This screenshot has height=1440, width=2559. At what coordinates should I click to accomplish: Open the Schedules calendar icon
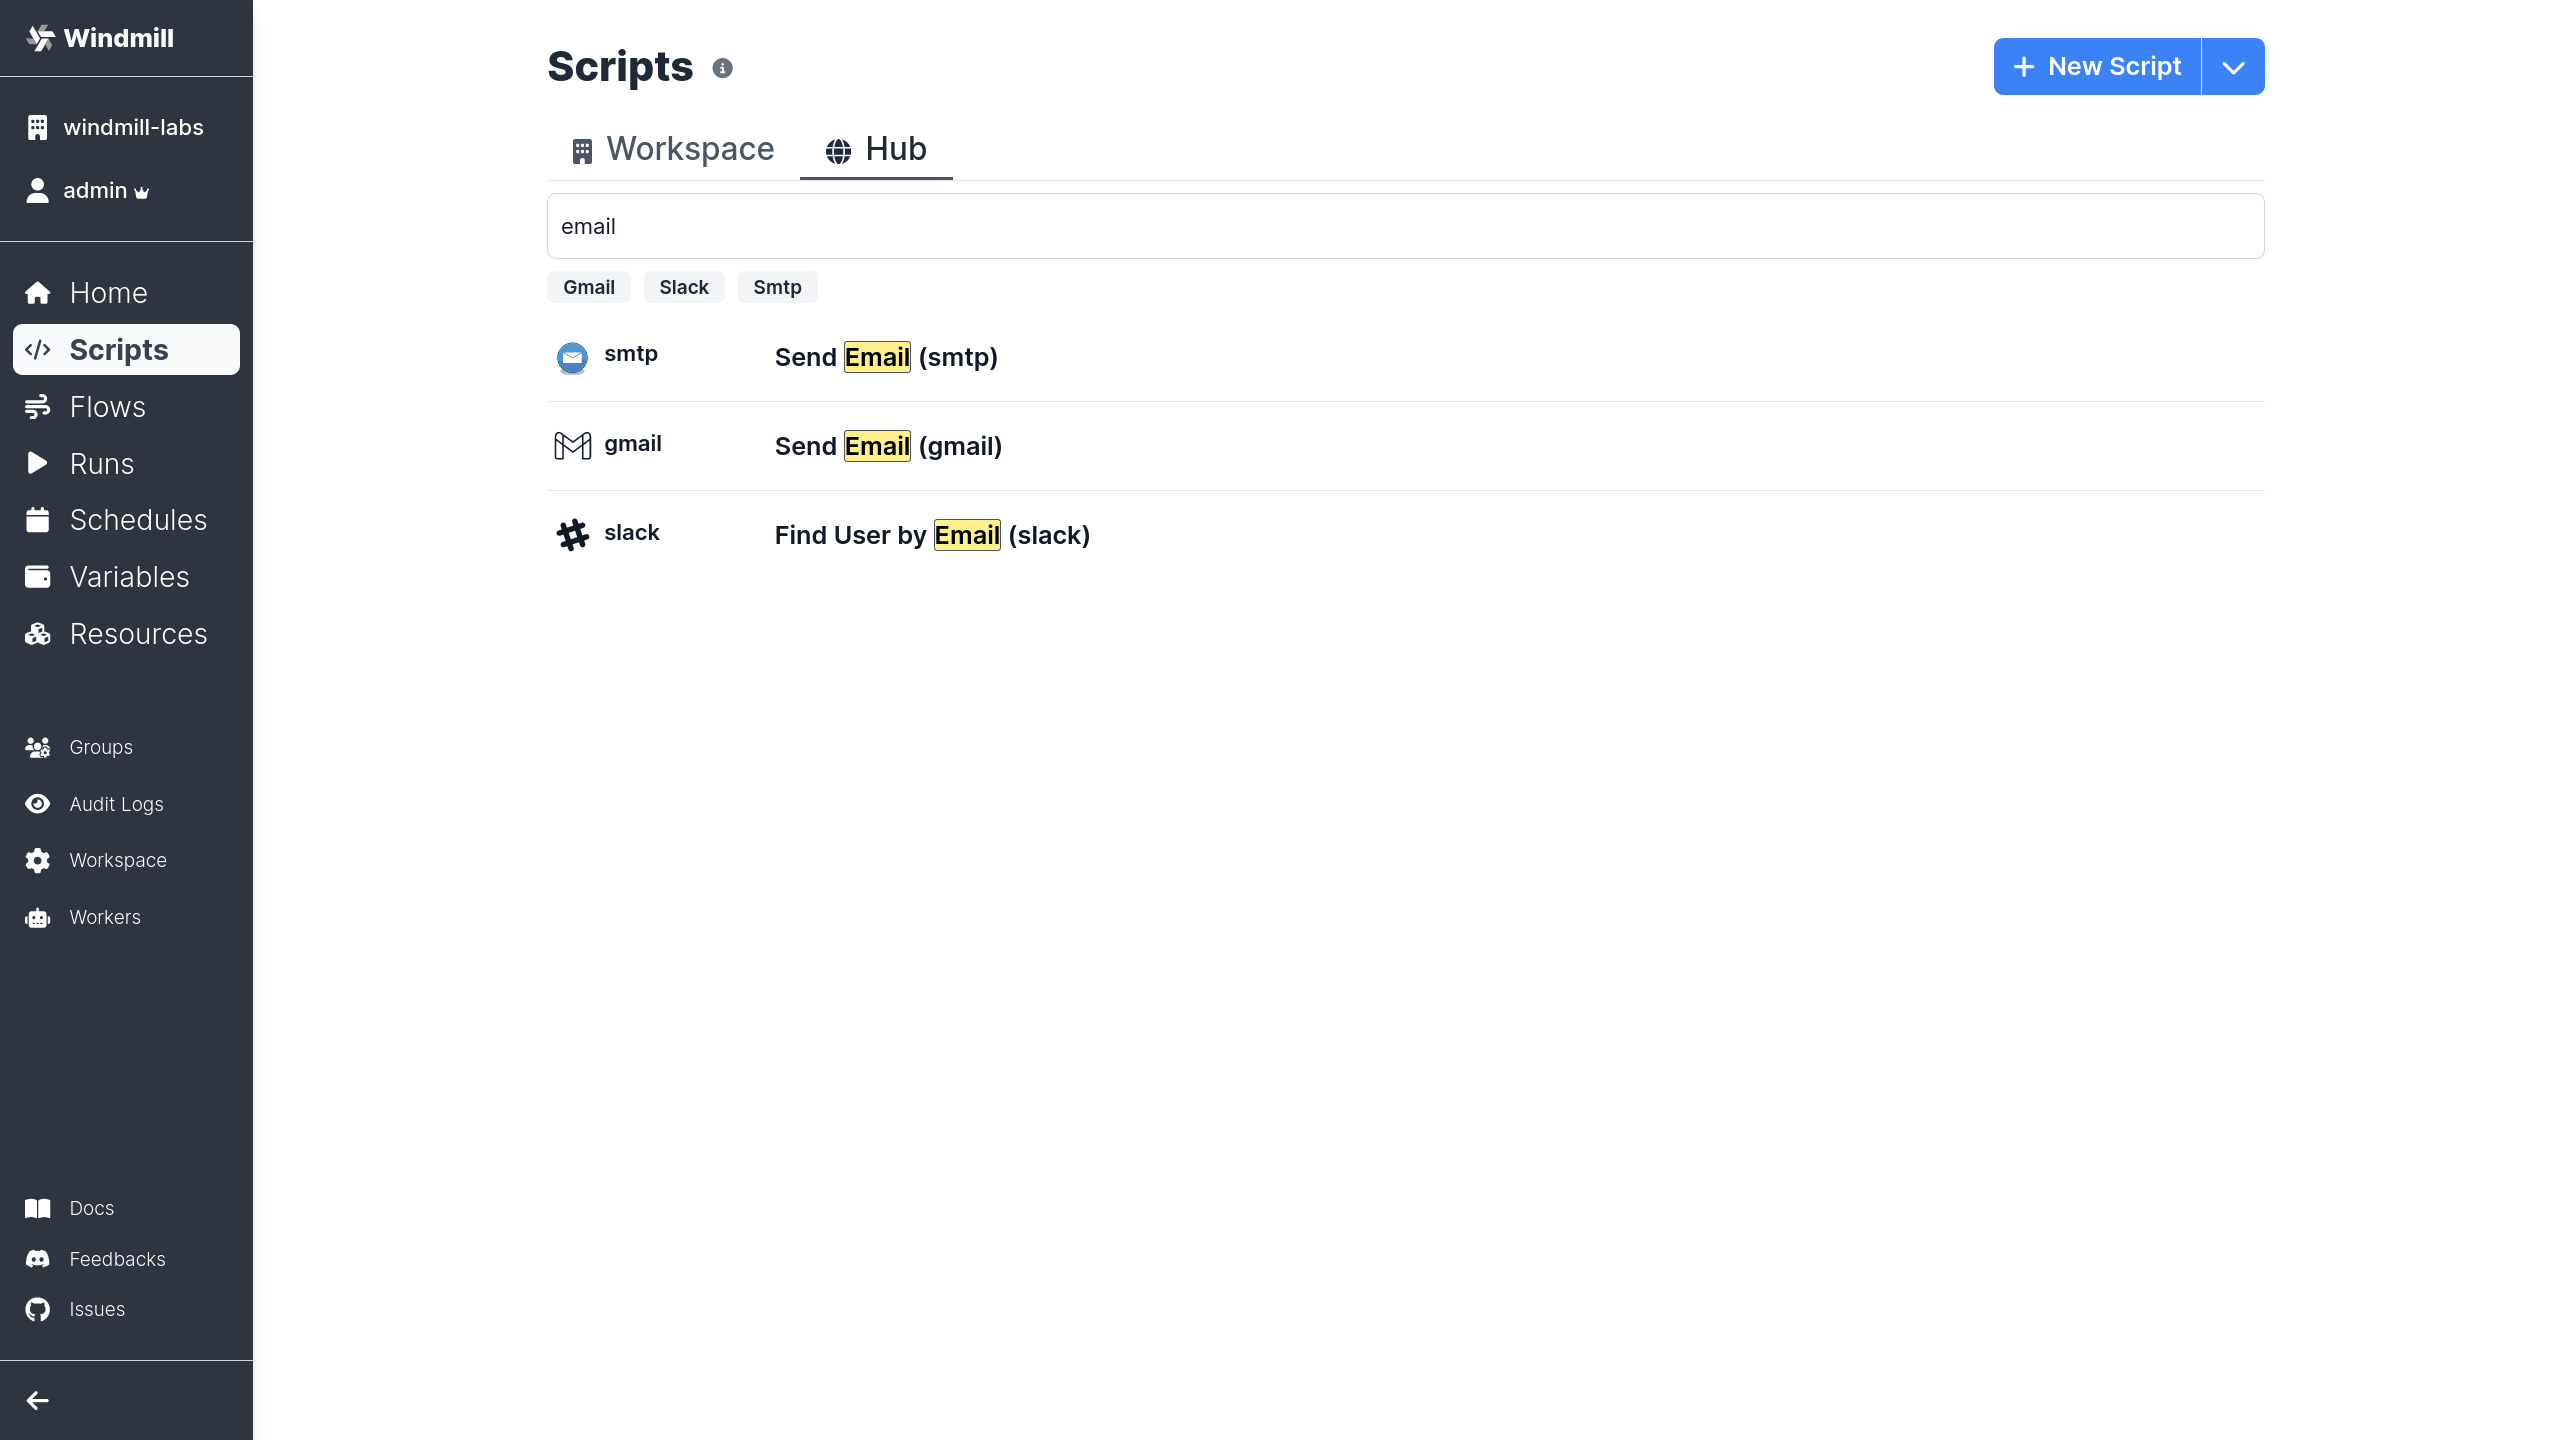pyautogui.click(x=38, y=519)
